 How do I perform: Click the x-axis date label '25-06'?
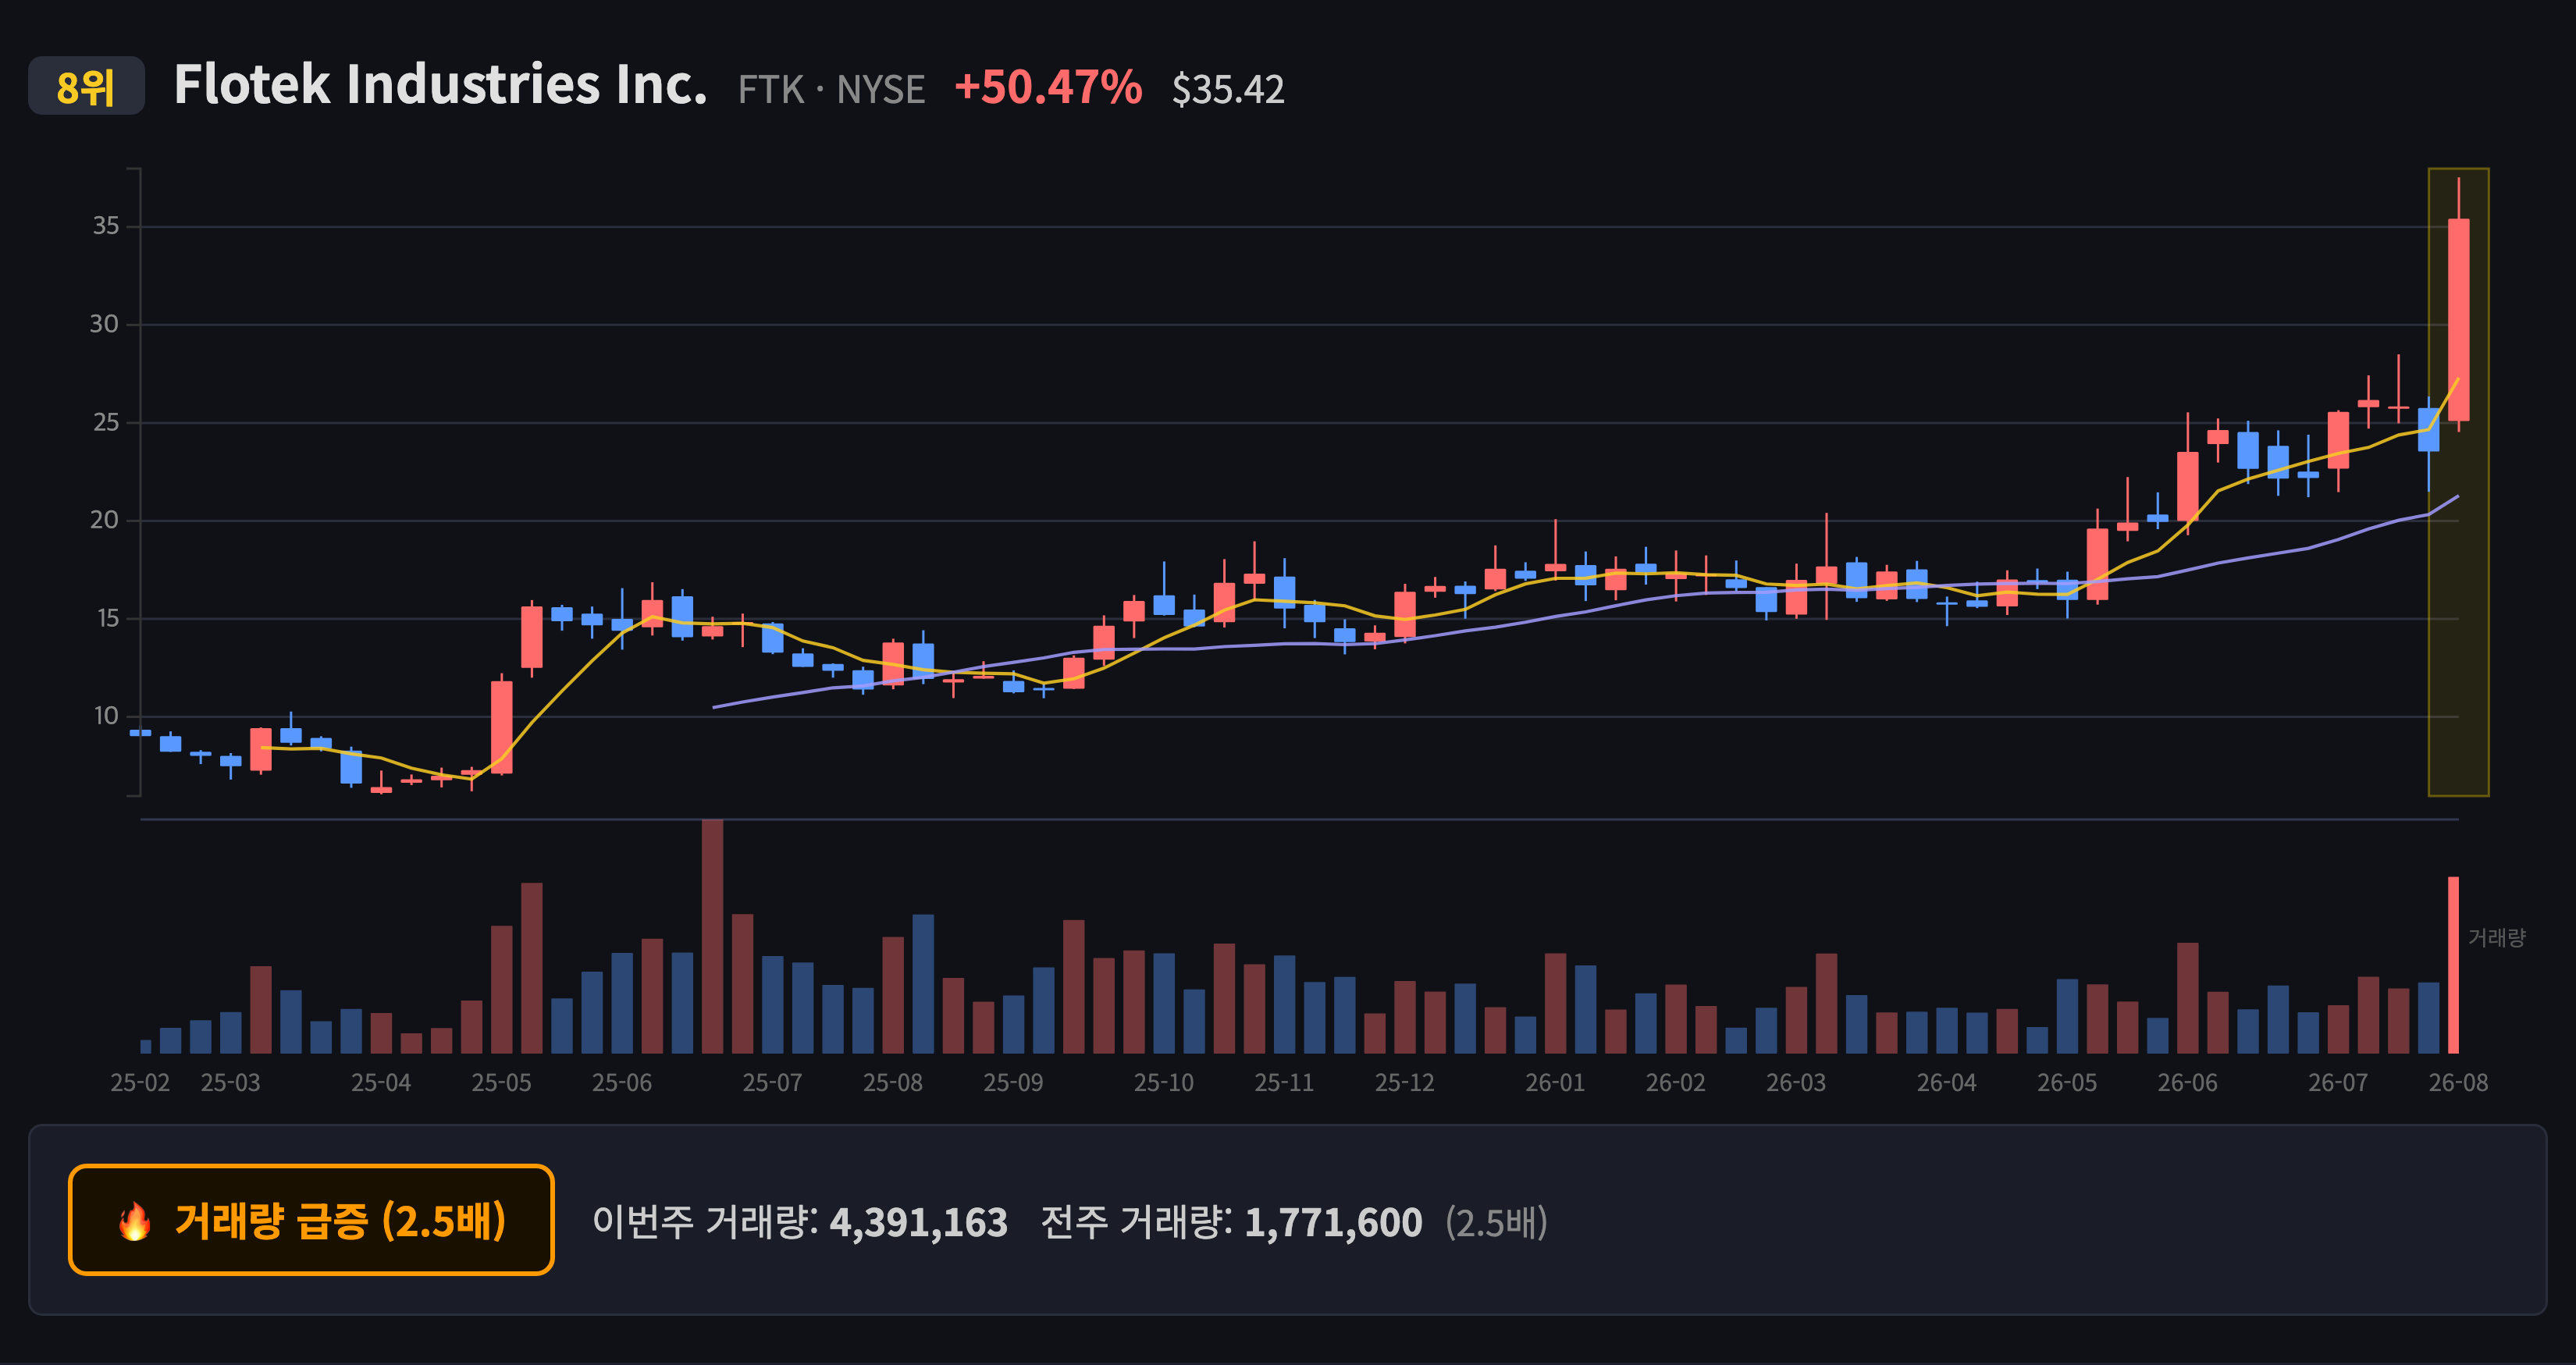coord(622,1083)
